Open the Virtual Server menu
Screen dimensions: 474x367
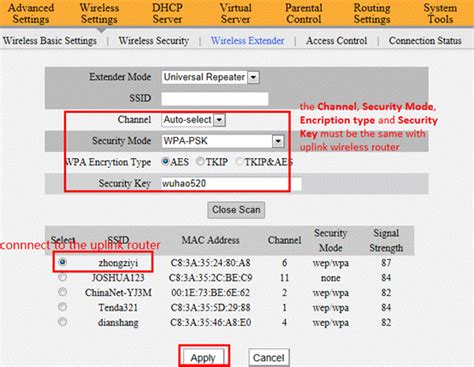[x=236, y=13]
